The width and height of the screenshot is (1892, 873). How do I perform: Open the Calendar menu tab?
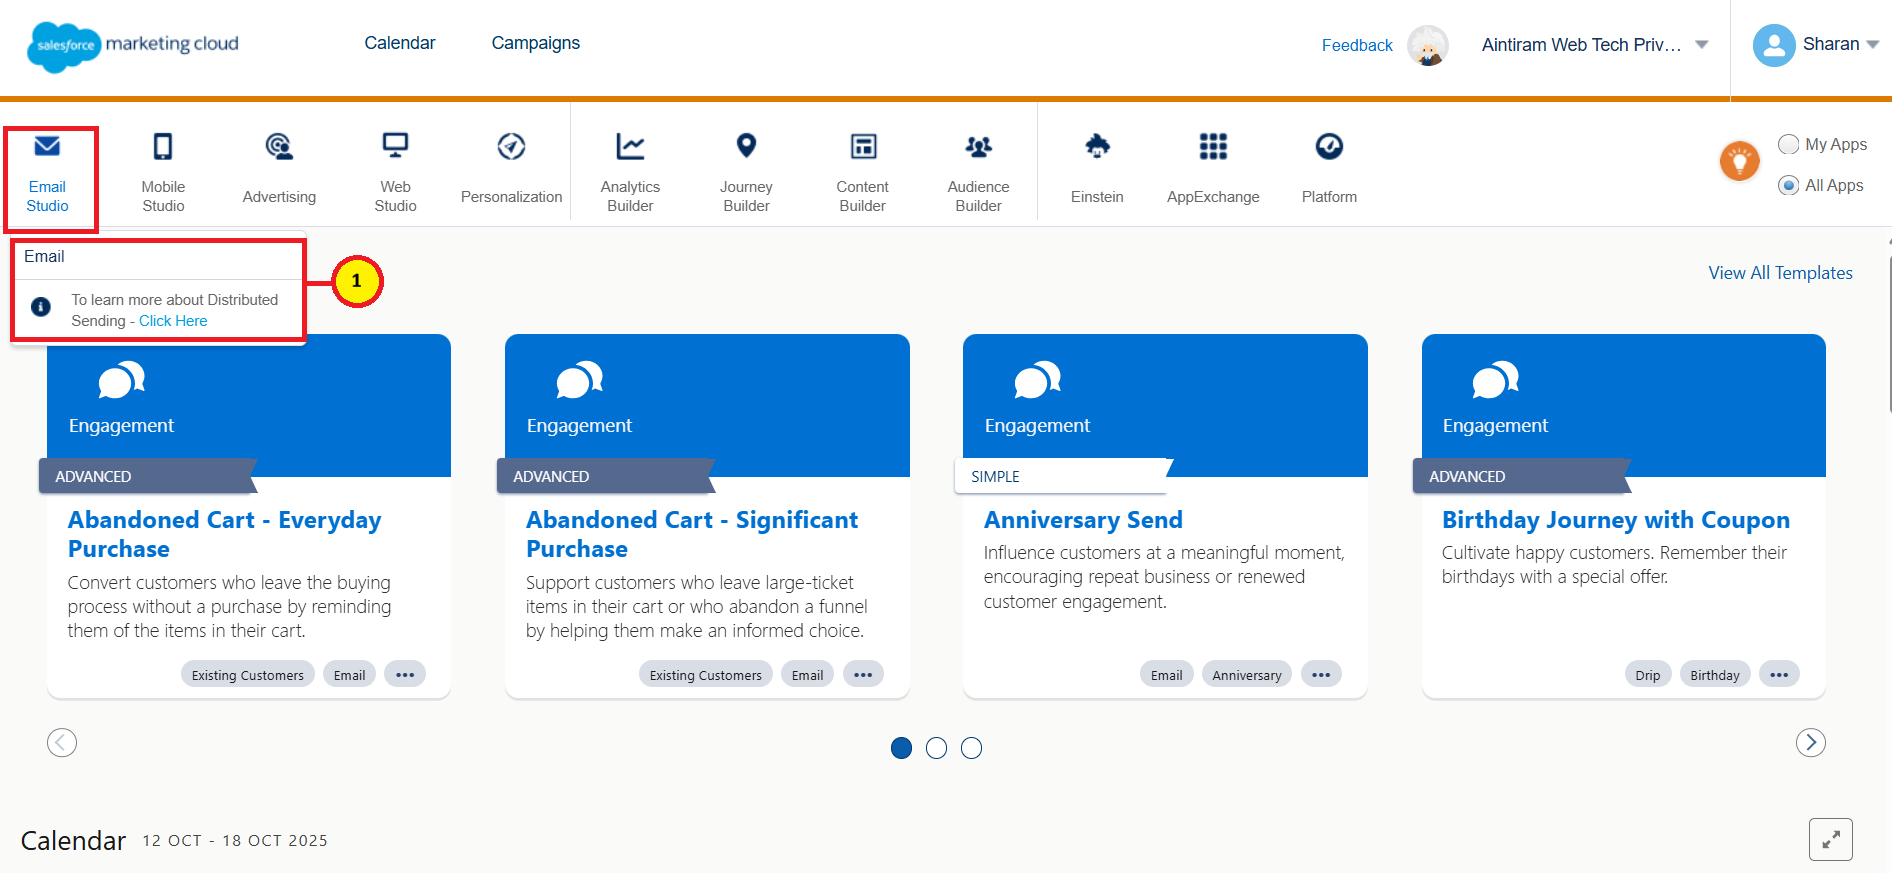click(400, 43)
